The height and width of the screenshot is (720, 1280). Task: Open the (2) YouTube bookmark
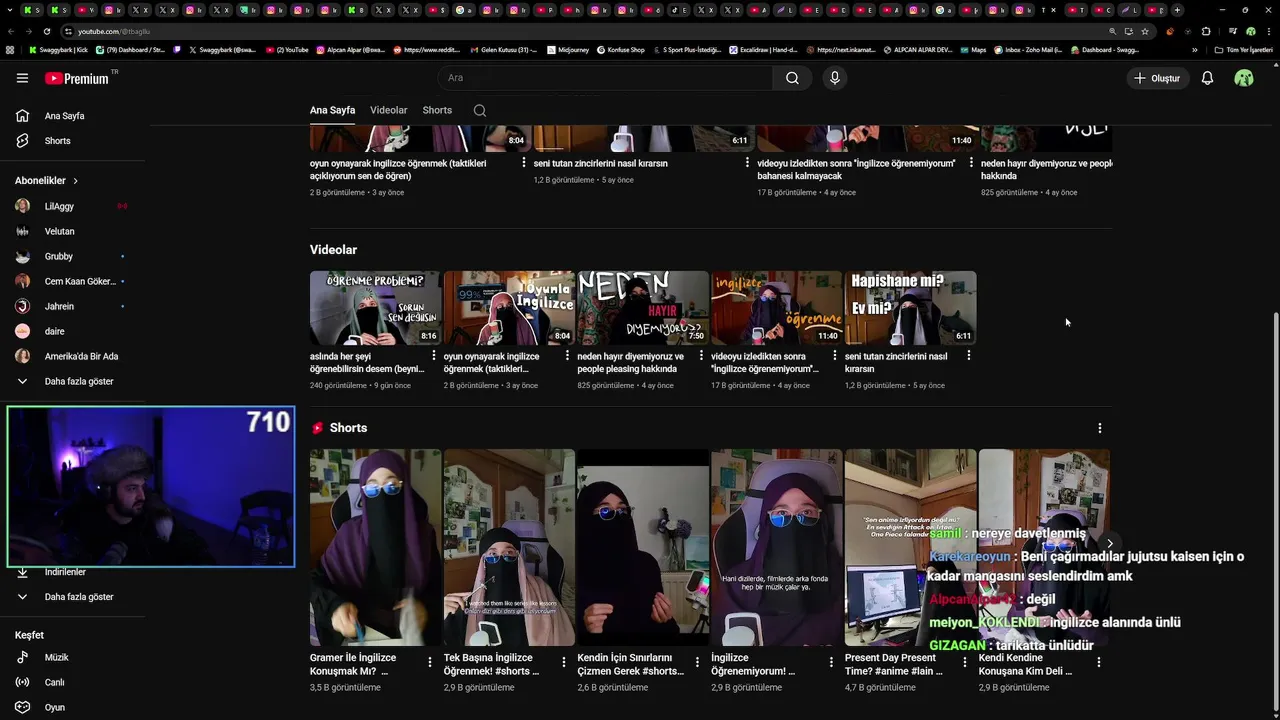coord(288,49)
